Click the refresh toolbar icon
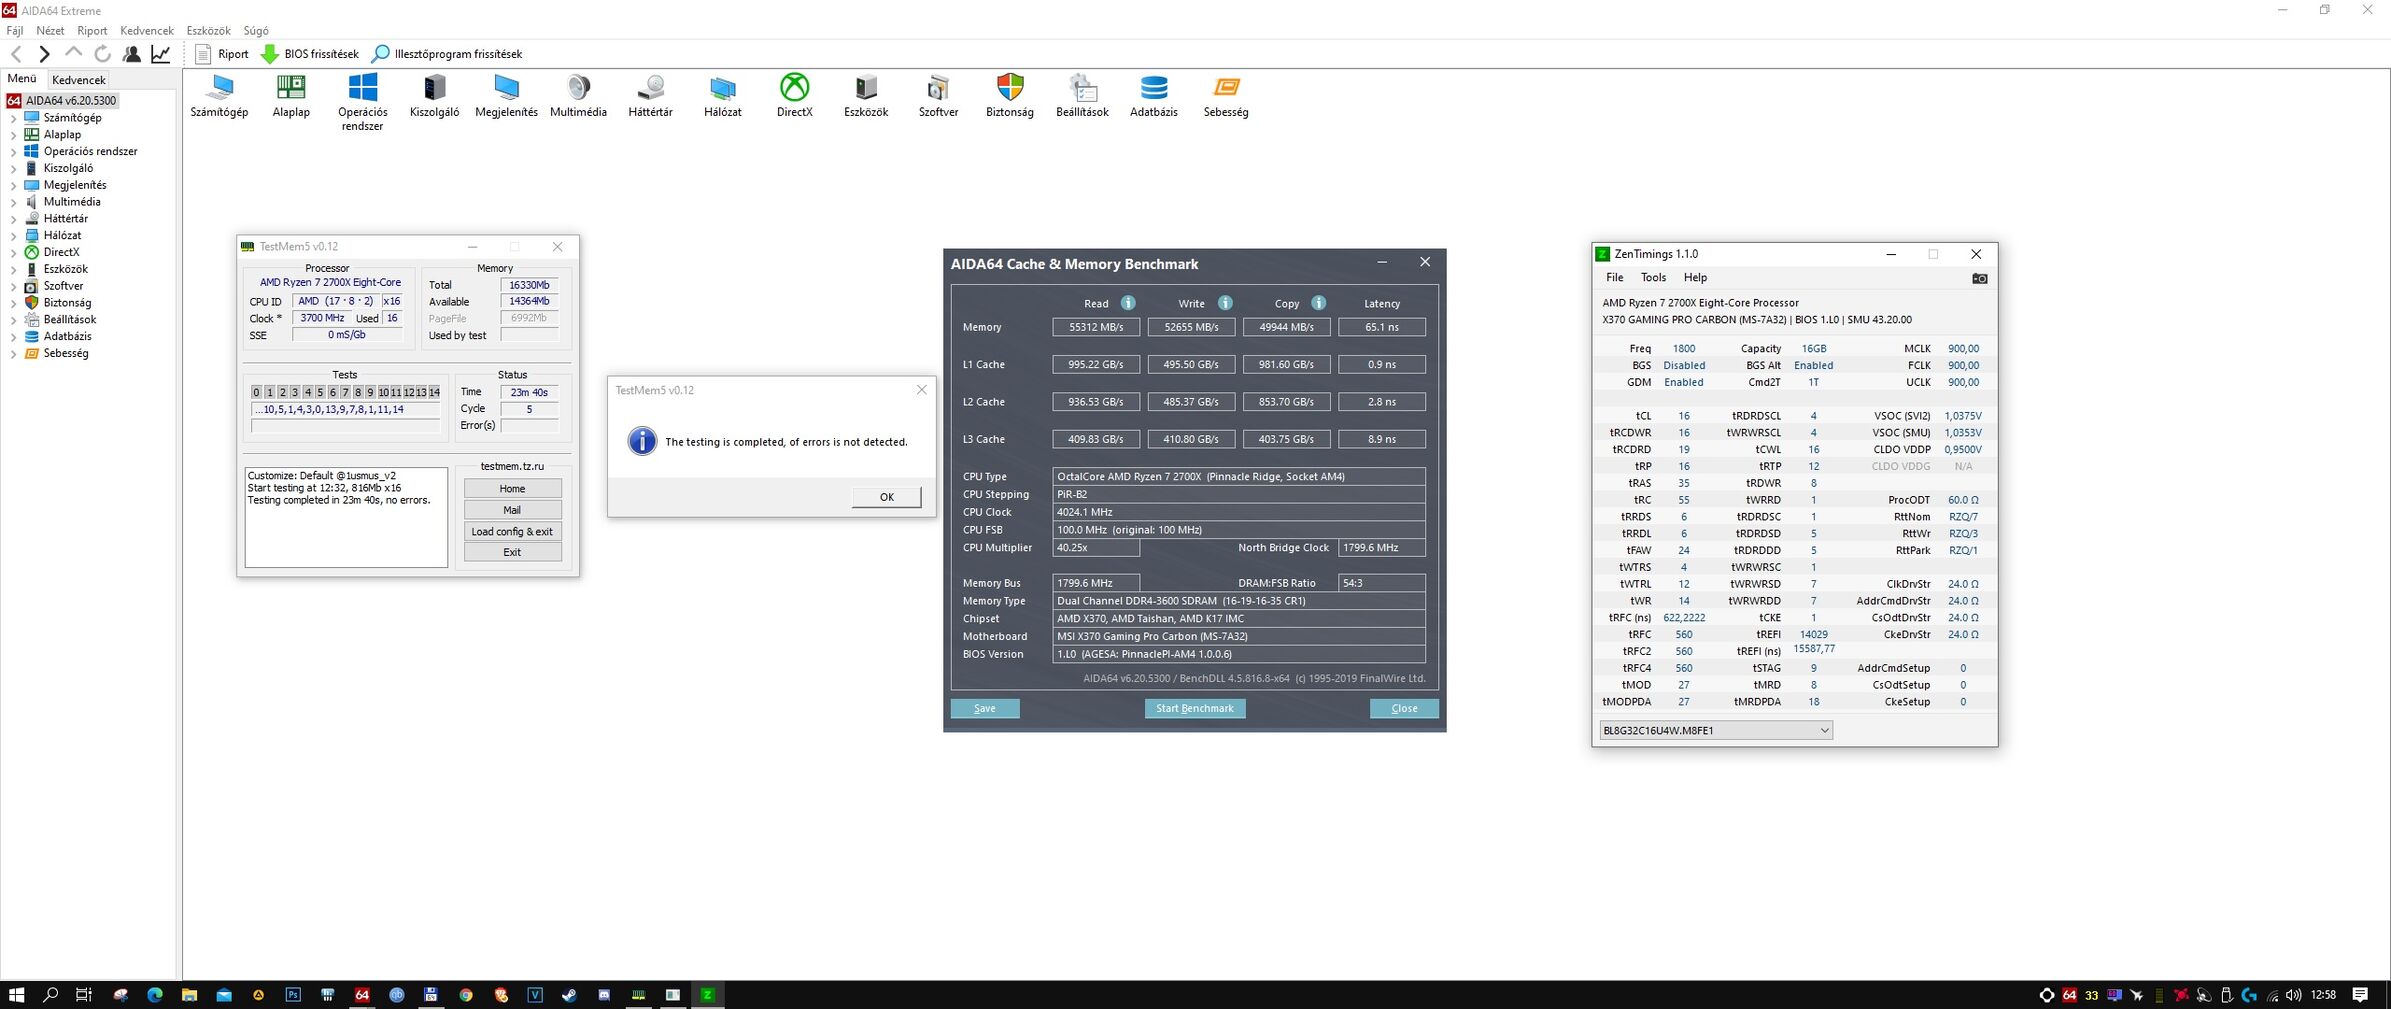This screenshot has height=1009, width=2391. coord(102,54)
